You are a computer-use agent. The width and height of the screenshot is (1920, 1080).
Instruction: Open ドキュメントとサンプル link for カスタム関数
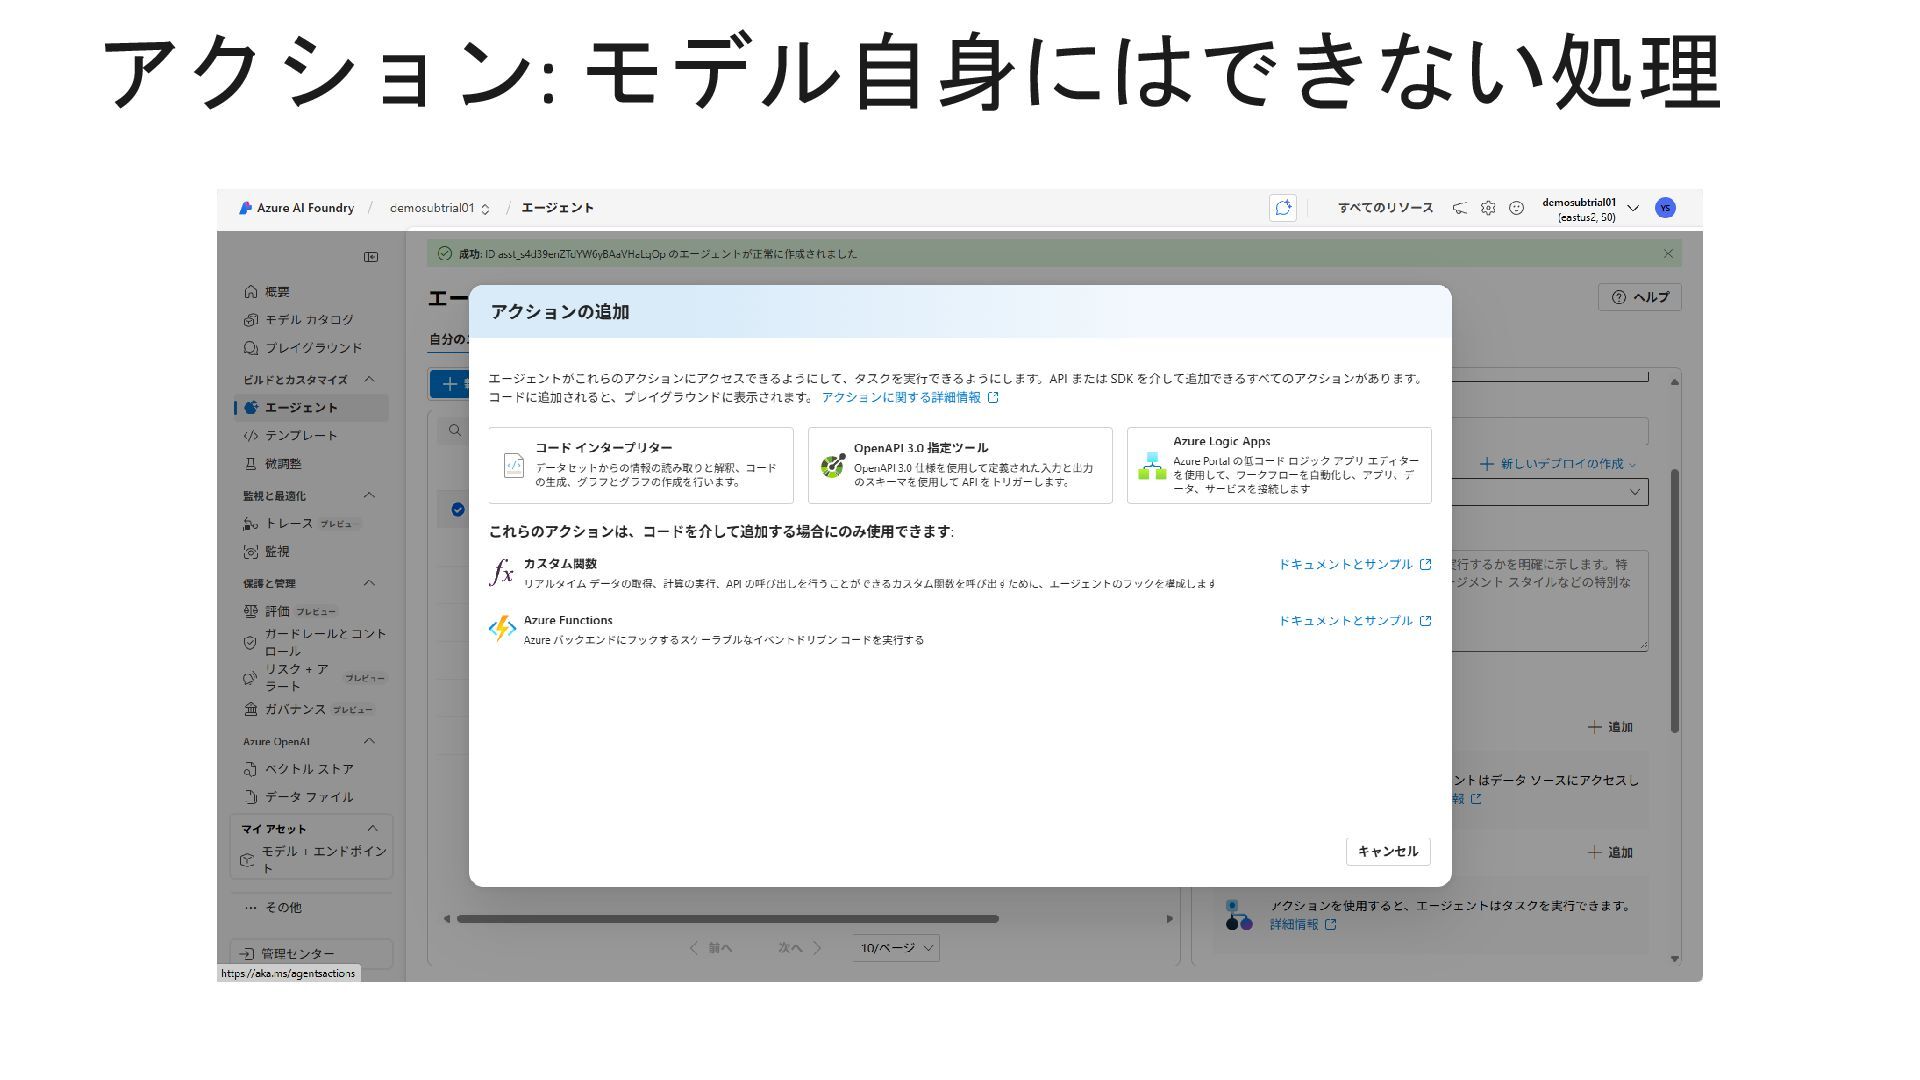(1355, 564)
